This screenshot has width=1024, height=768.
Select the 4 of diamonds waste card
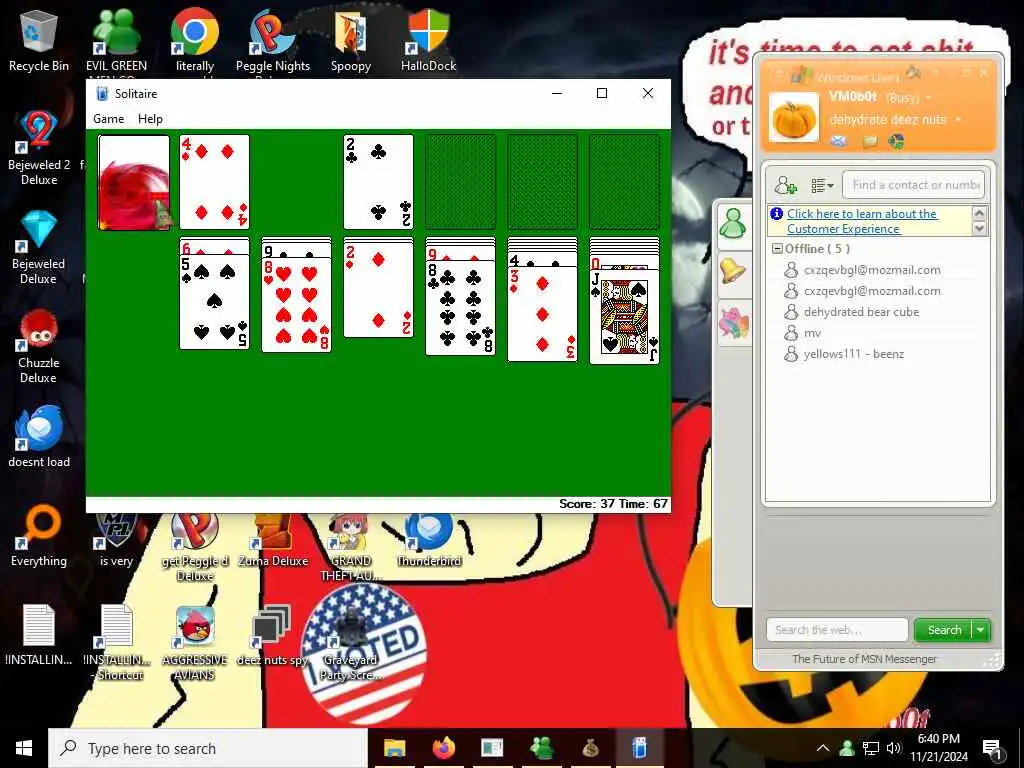tap(214, 182)
